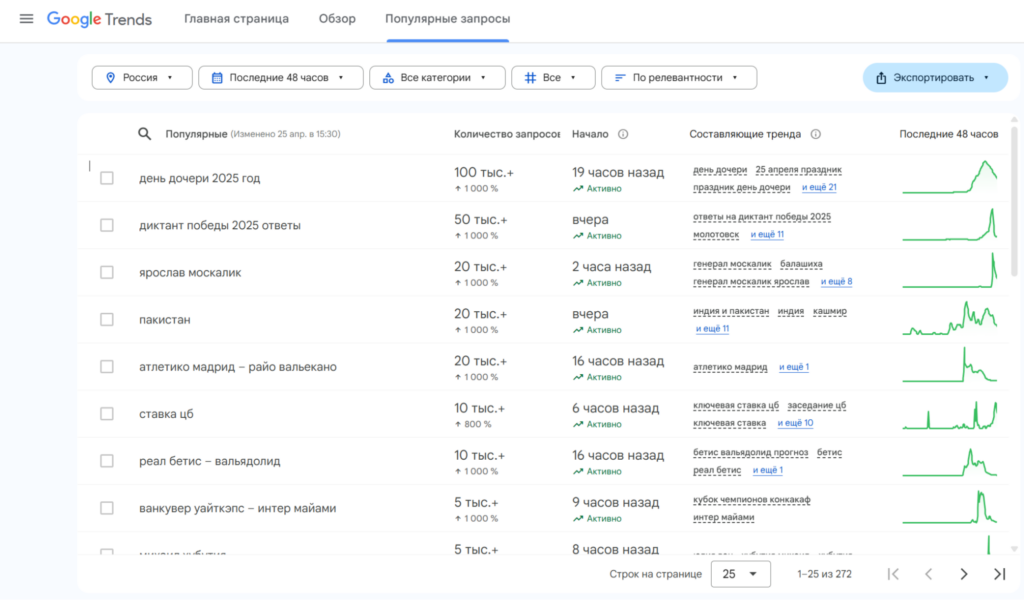This screenshot has width=1024, height=600.
Task: Go to the first page of results
Action: [893, 574]
